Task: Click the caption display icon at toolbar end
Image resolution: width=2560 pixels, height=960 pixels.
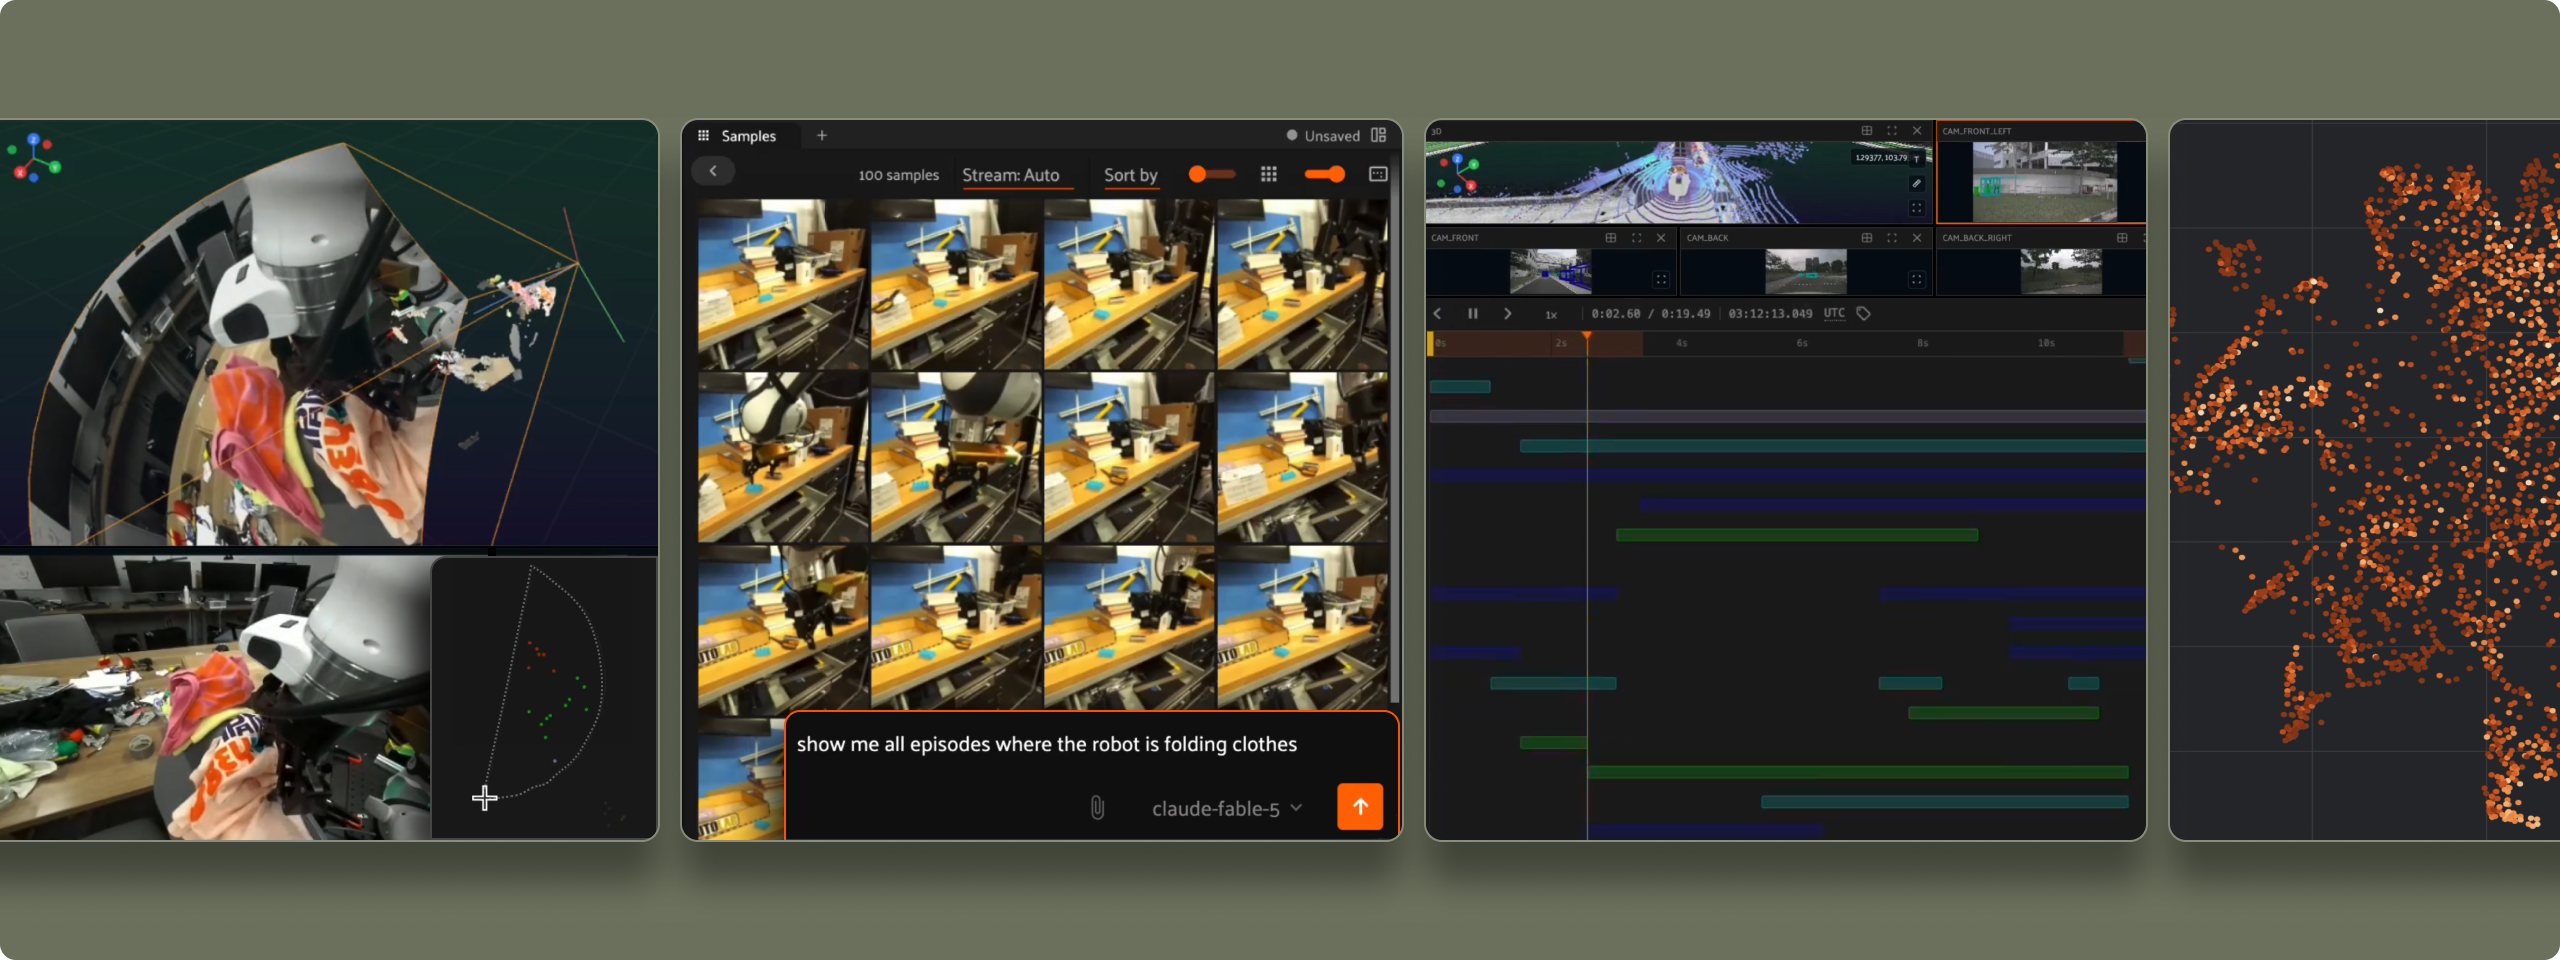Action: pyautogui.click(x=1378, y=174)
